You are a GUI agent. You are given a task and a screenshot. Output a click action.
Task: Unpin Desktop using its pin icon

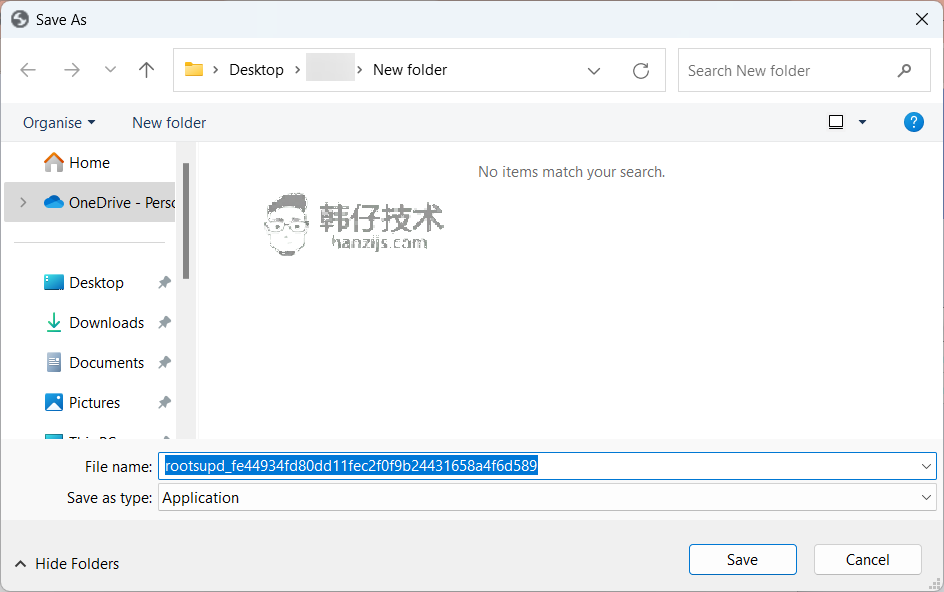[164, 282]
